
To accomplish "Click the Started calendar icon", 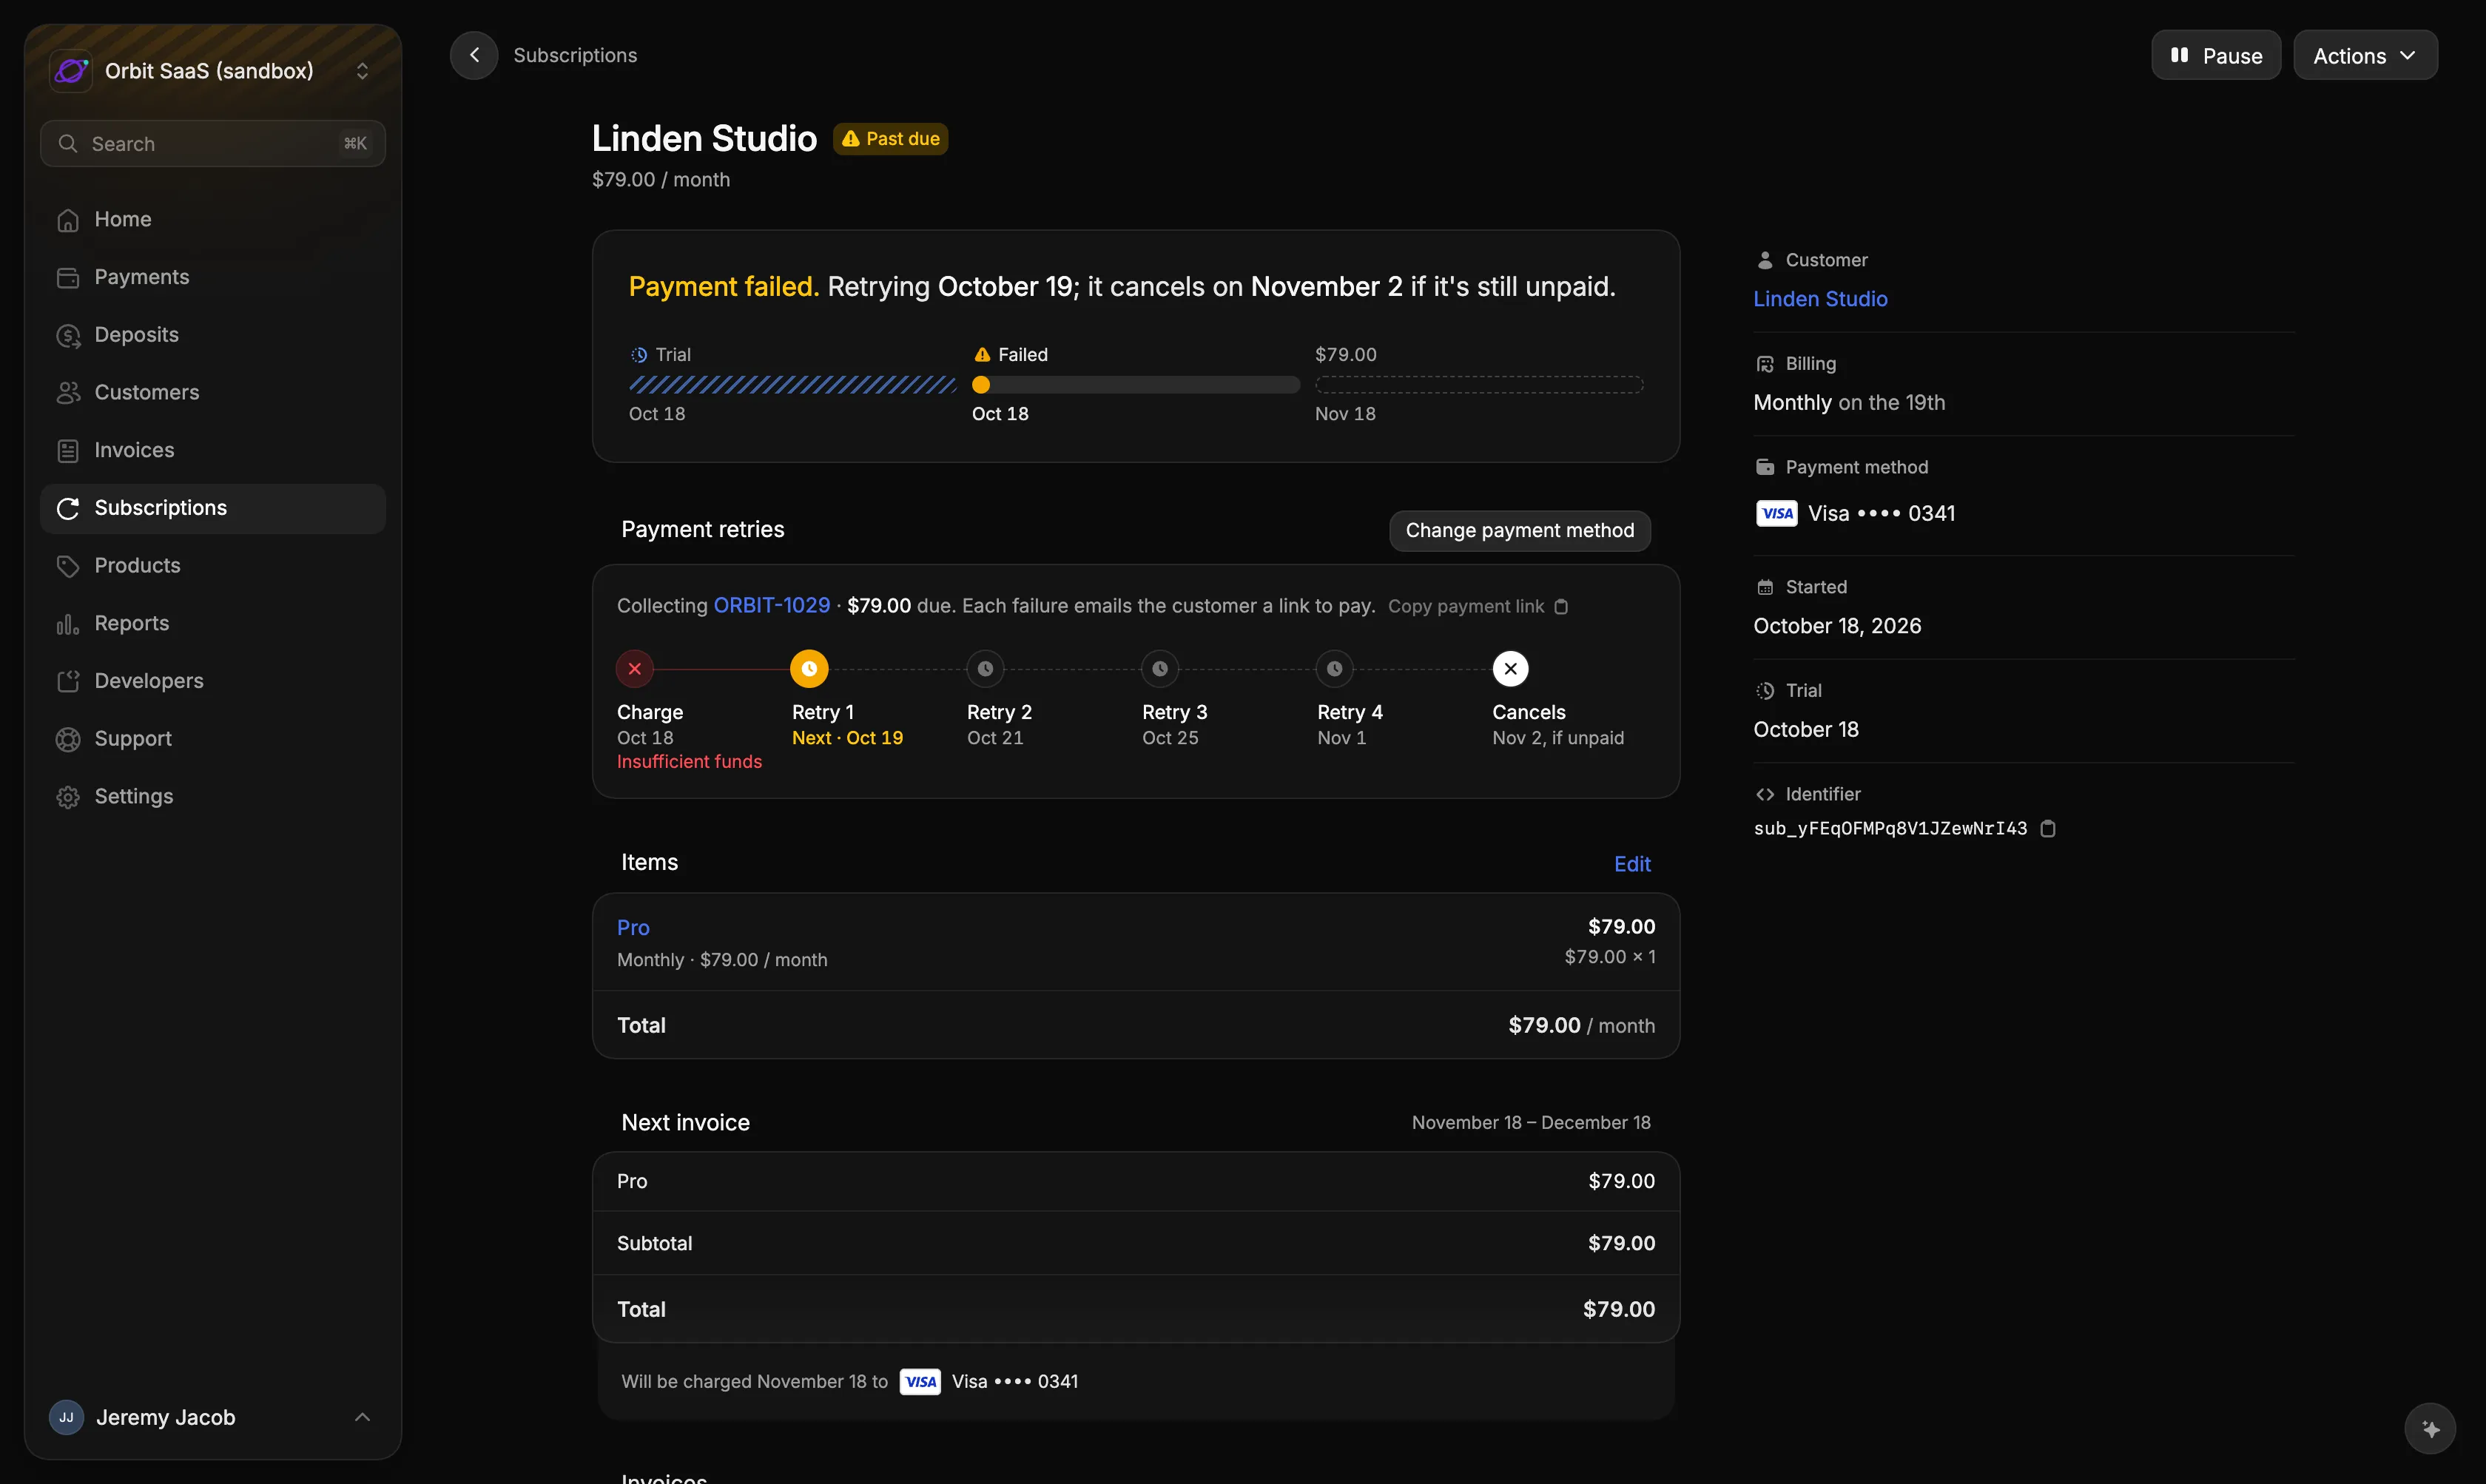I will [x=1765, y=587].
